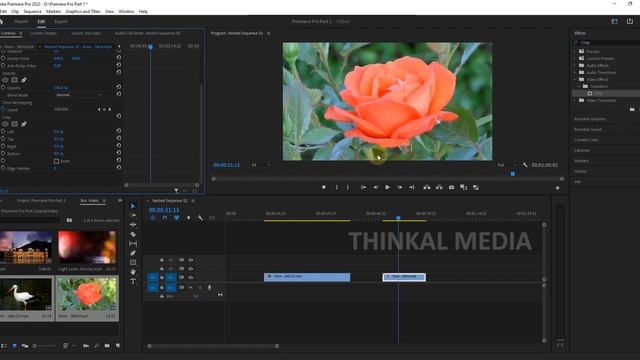
Task: Reset the Edge Feather parameter
Action: [118, 167]
